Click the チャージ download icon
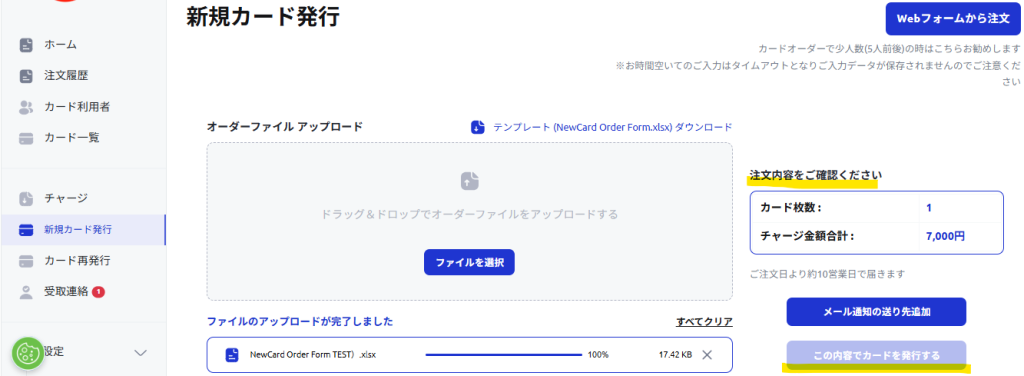This screenshot has height=376, width=1024. point(26,198)
